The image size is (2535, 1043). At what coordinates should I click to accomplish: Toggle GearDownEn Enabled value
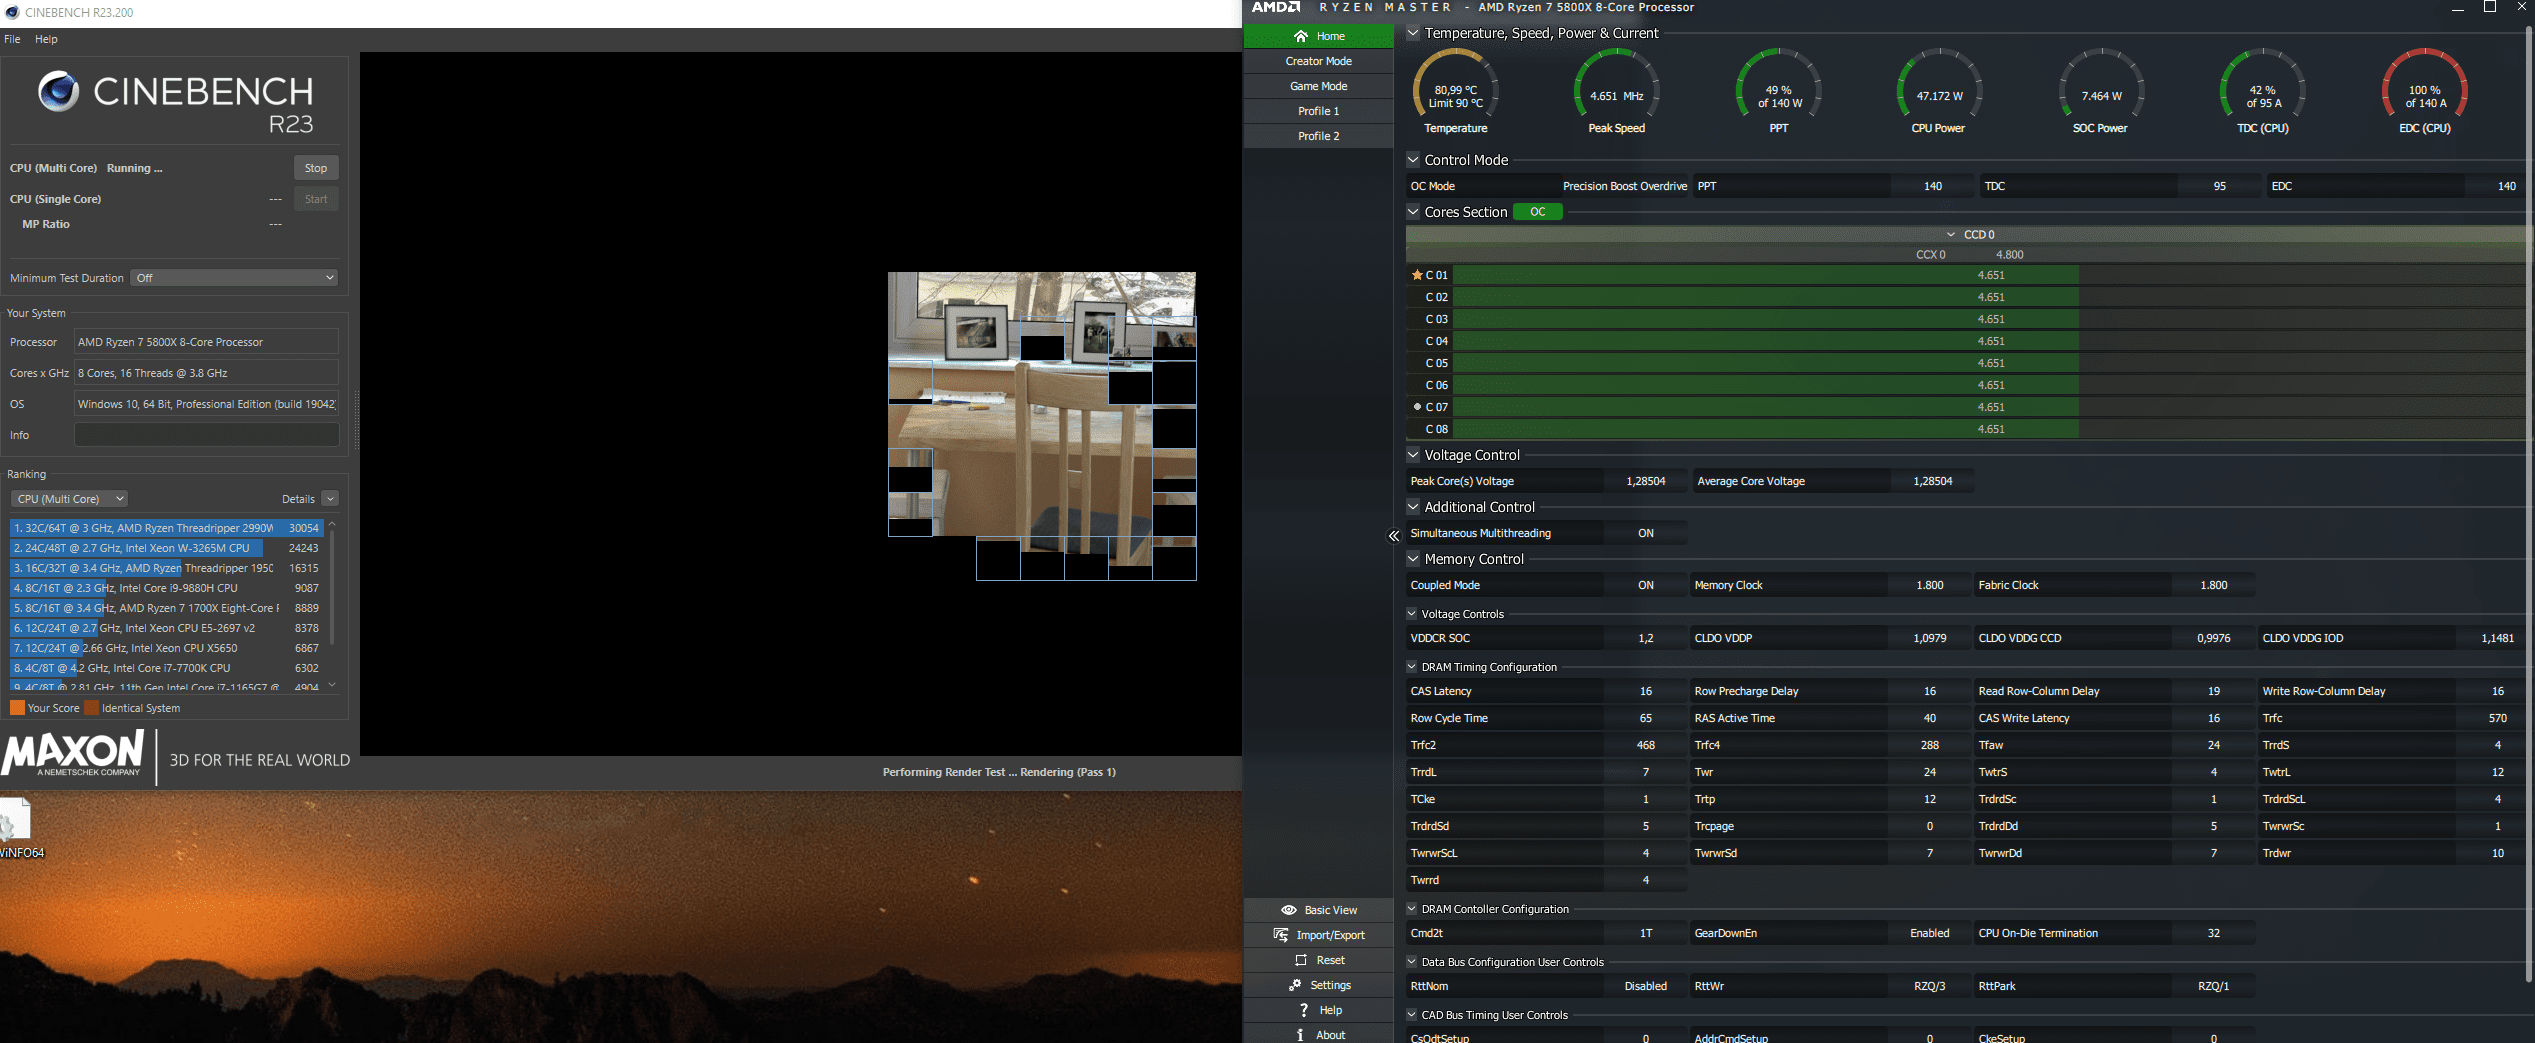tap(1929, 934)
